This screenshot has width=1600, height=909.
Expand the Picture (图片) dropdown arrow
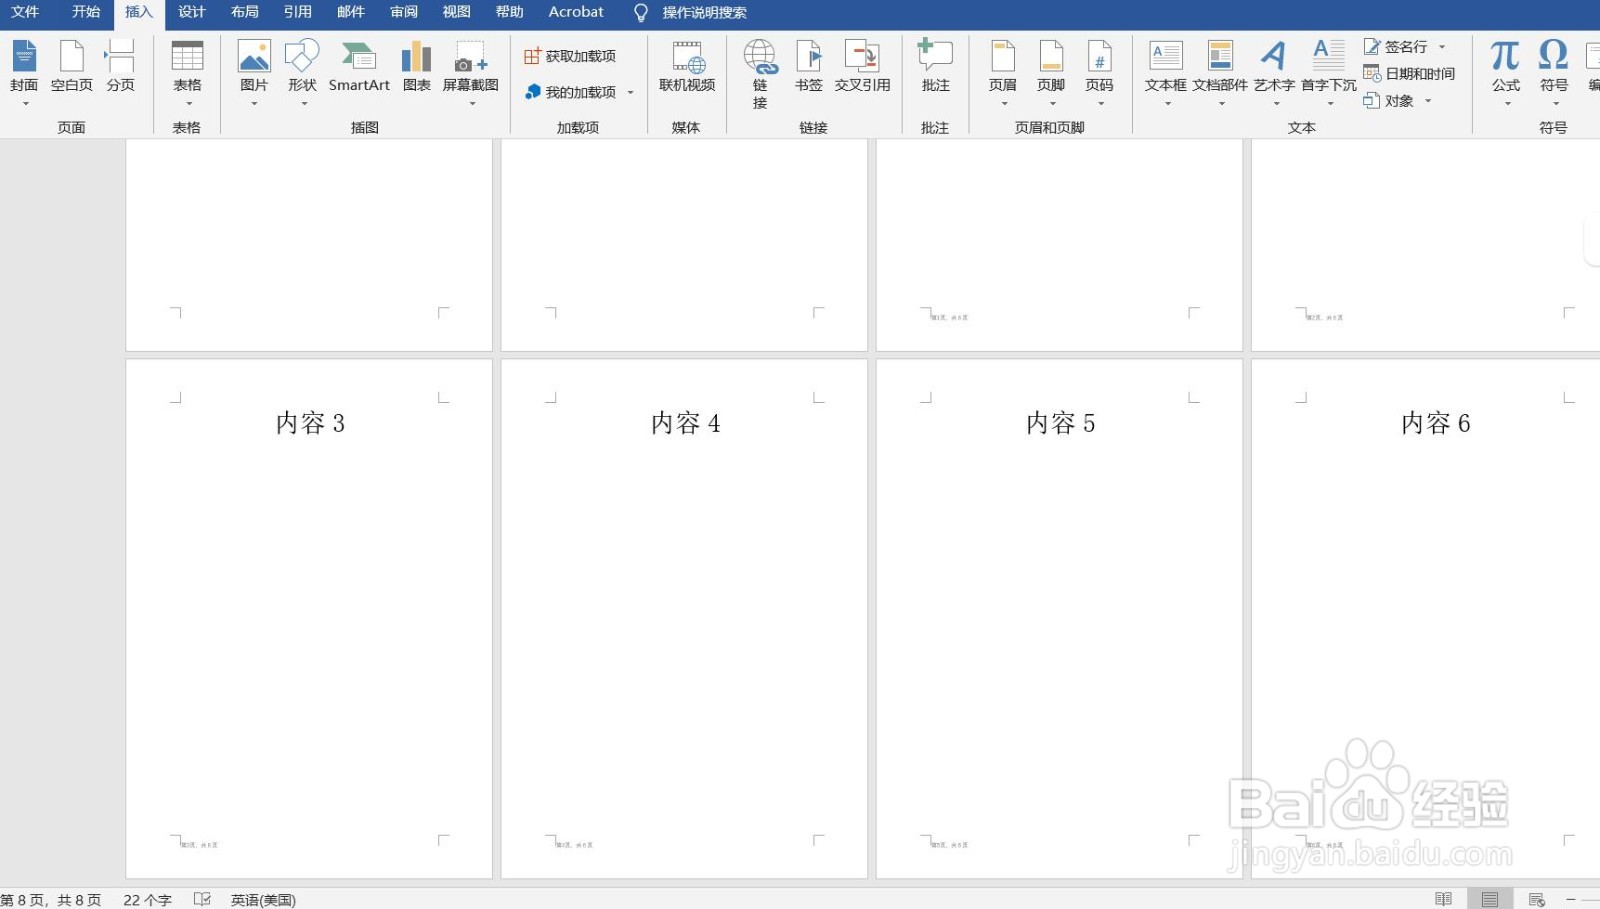(254, 103)
